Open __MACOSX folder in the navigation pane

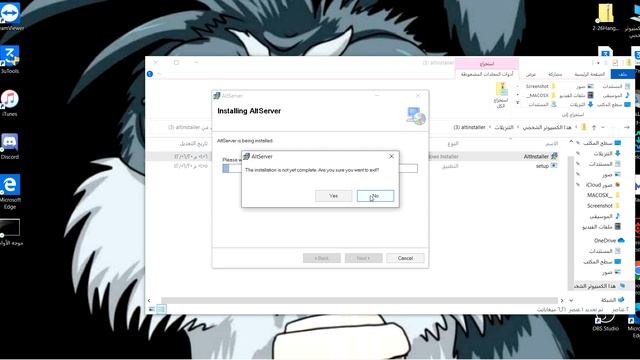pyautogui.click(x=604, y=195)
